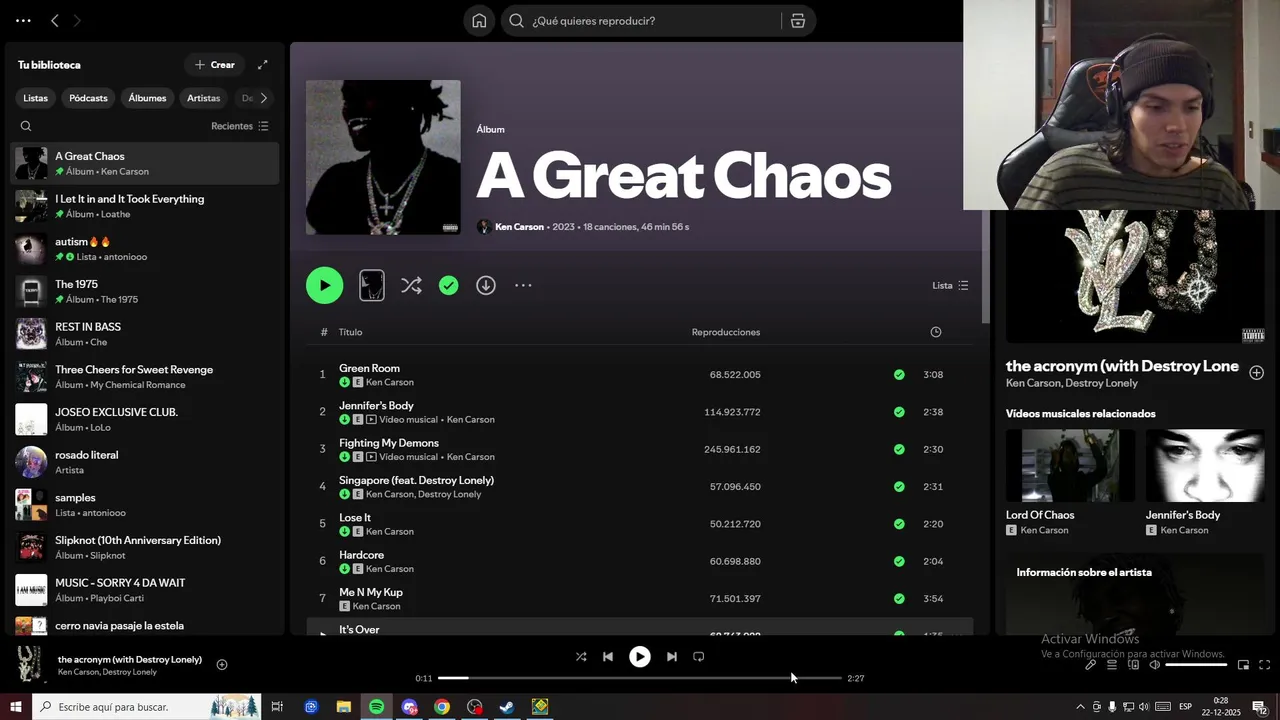
Task: Skip to previous track
Action: [608, 657]
